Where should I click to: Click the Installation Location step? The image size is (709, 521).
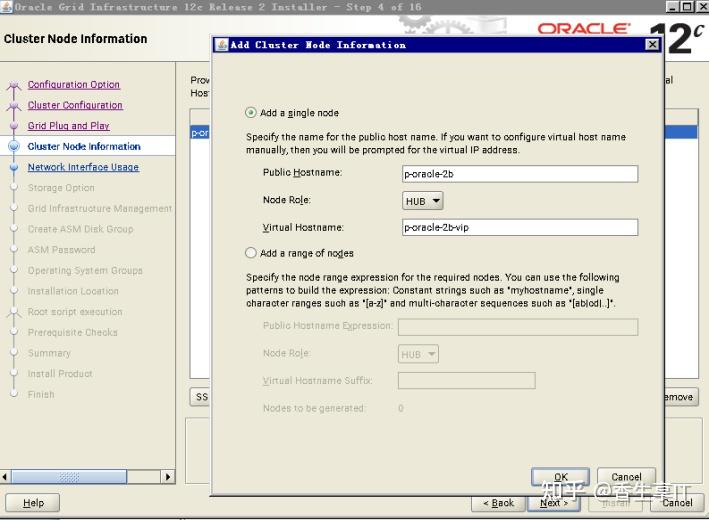tap(73, 291)
